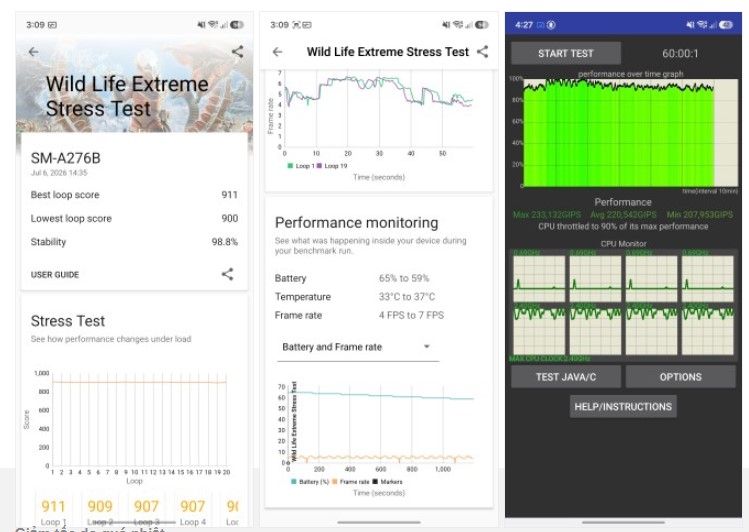Tap the TEST JAVA/C button

click(x=566, y=377)
